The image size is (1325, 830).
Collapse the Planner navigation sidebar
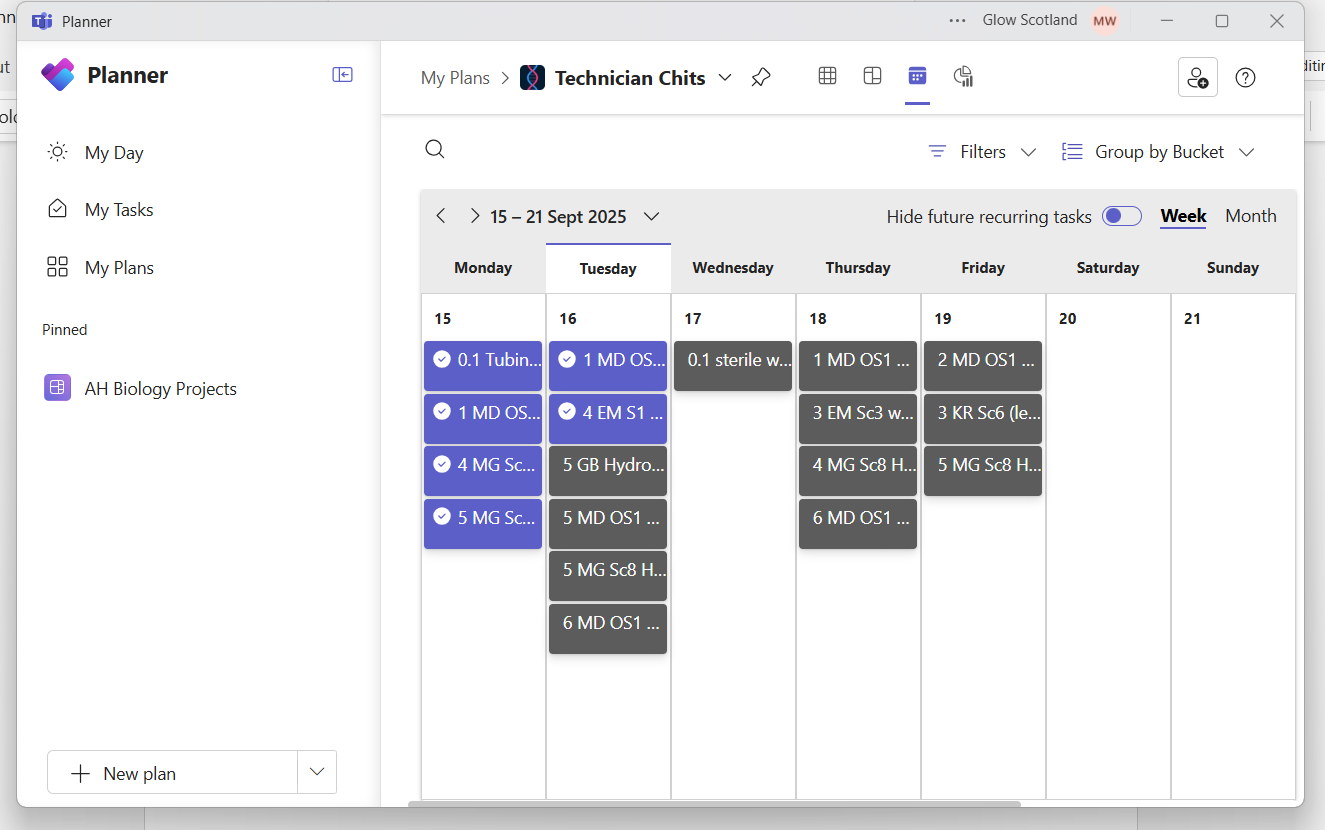[x=342, y=75]
